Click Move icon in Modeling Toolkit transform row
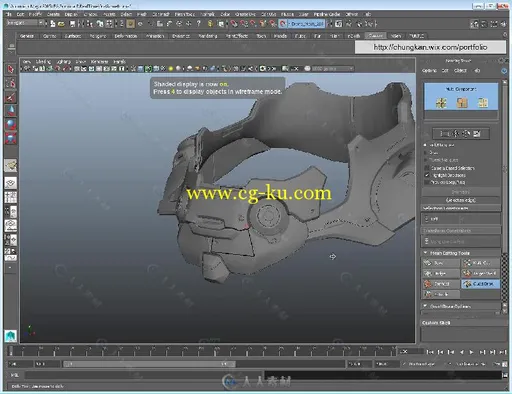Viewport: 512px width, 394px height. click(456, 134)
